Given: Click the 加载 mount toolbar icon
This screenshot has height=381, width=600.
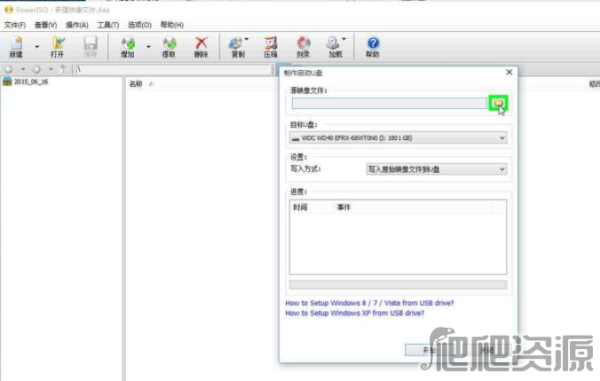Looking at the screenshot, I should coord(335,47).
